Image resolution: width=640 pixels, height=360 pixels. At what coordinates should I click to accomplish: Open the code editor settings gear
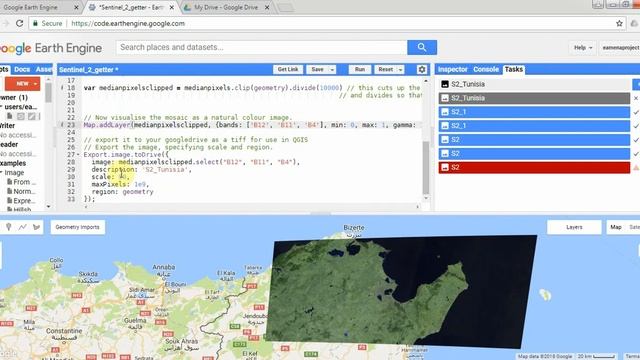pyautogui.click(x=422, y=69)
